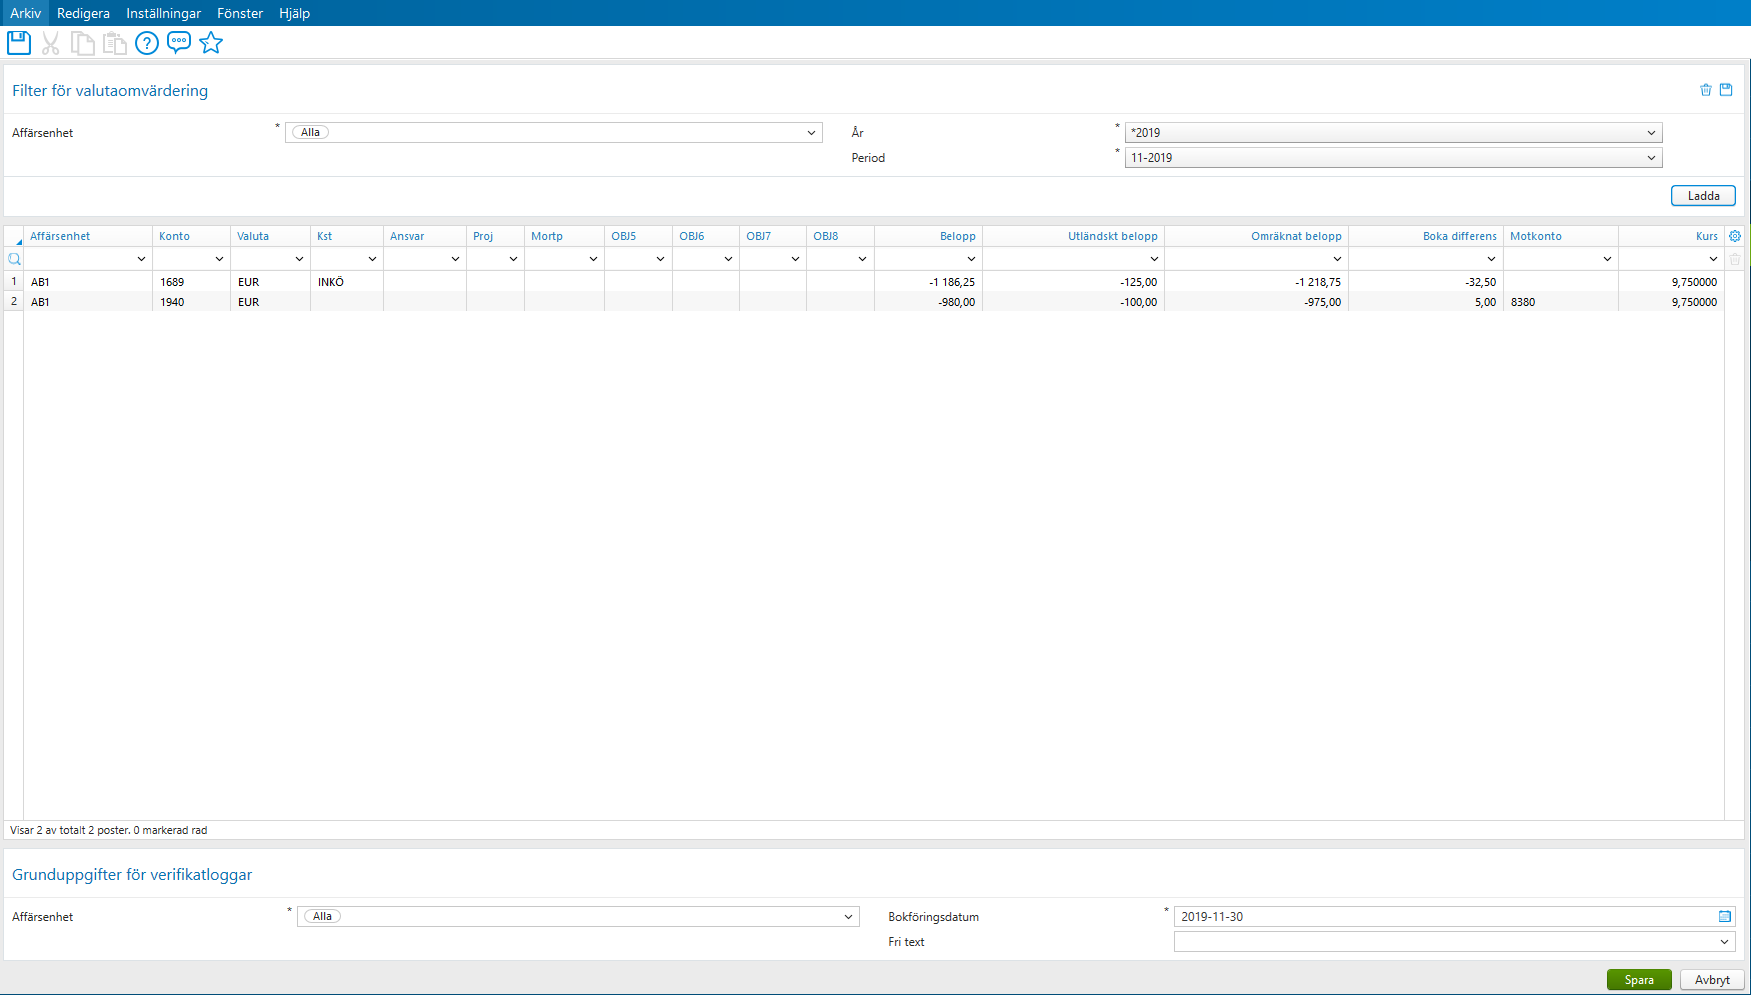This screenshot has height=995, width=1751.
Task: Click the Save toolbar icon
Action: pos(18,42)
